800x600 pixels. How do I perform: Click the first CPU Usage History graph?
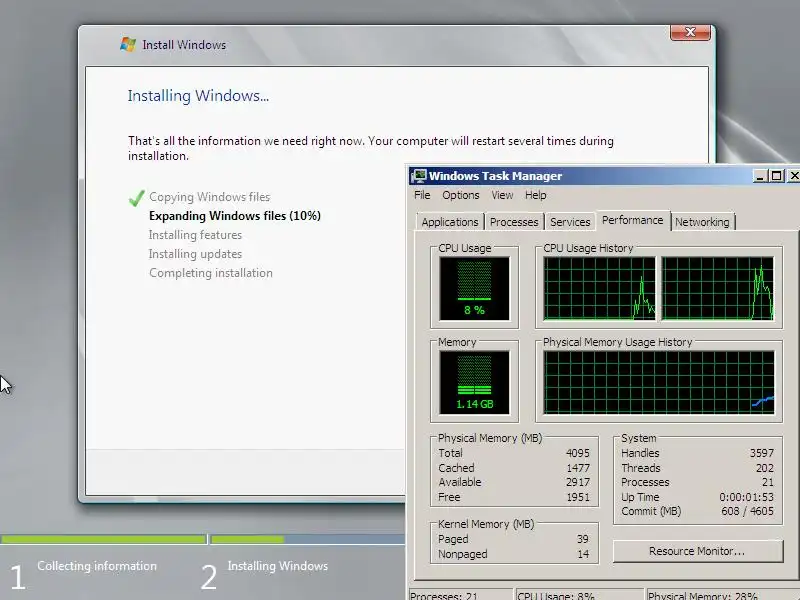click(599, 288)
